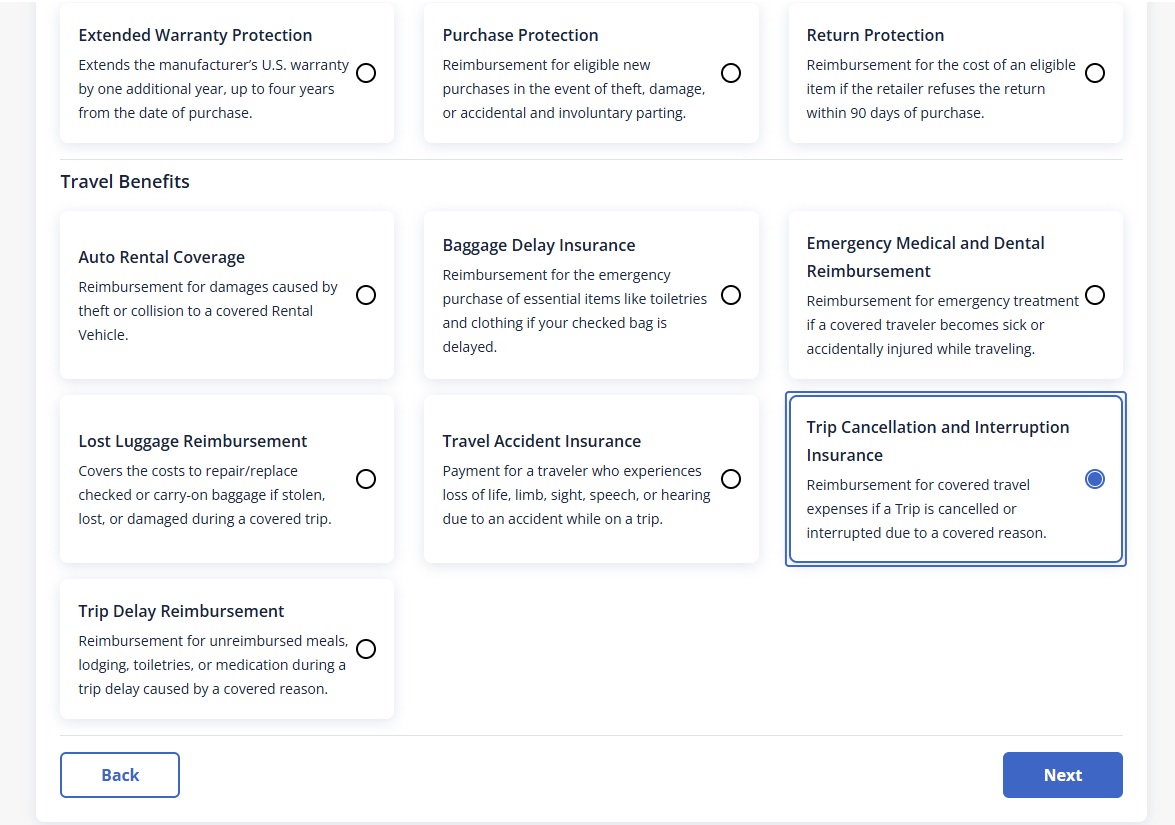Click the selected Trip Cancellation radio button

pyautogui.click(x=1095, y=479)
